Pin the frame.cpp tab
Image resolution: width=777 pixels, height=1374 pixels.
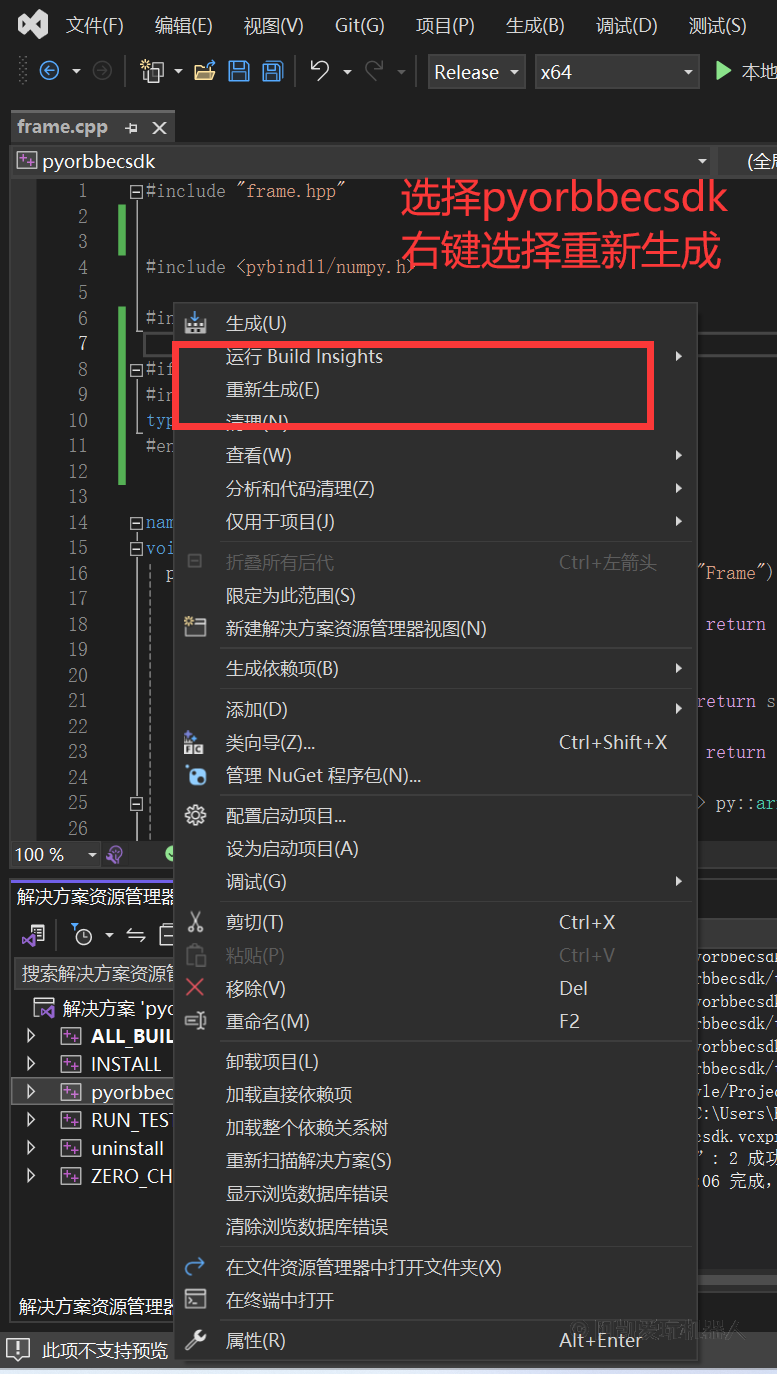click(131, 128)
